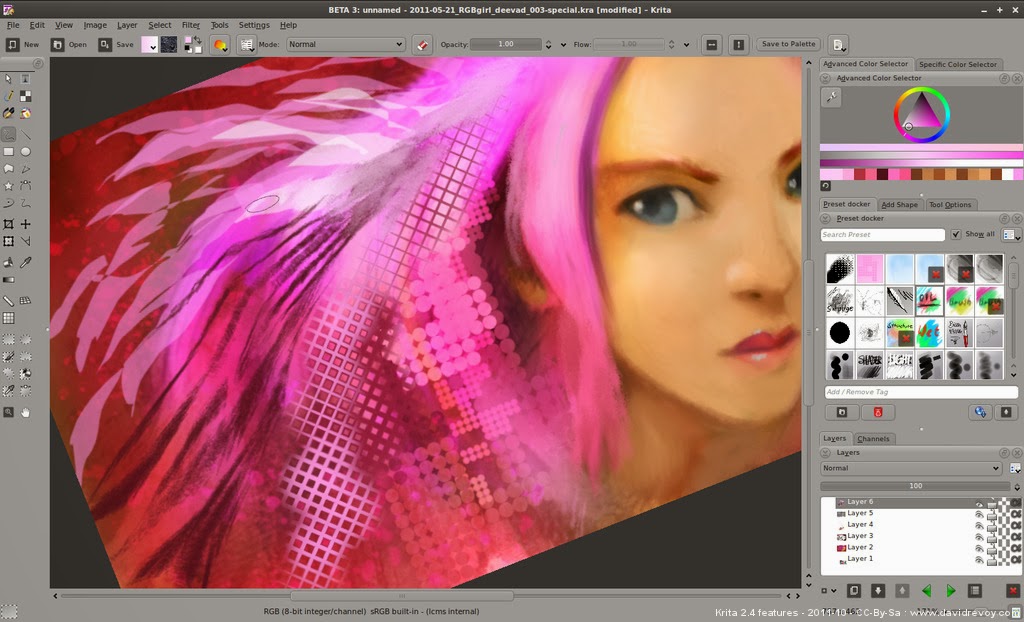Toggle visibility of Layer 2

pos(978,548)
